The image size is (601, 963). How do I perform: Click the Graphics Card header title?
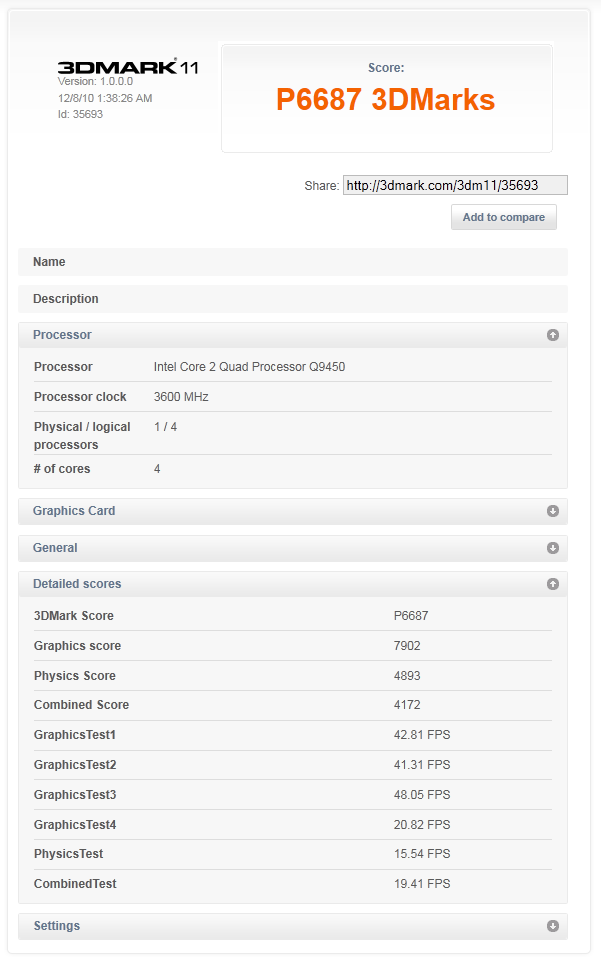click(74, 511)
